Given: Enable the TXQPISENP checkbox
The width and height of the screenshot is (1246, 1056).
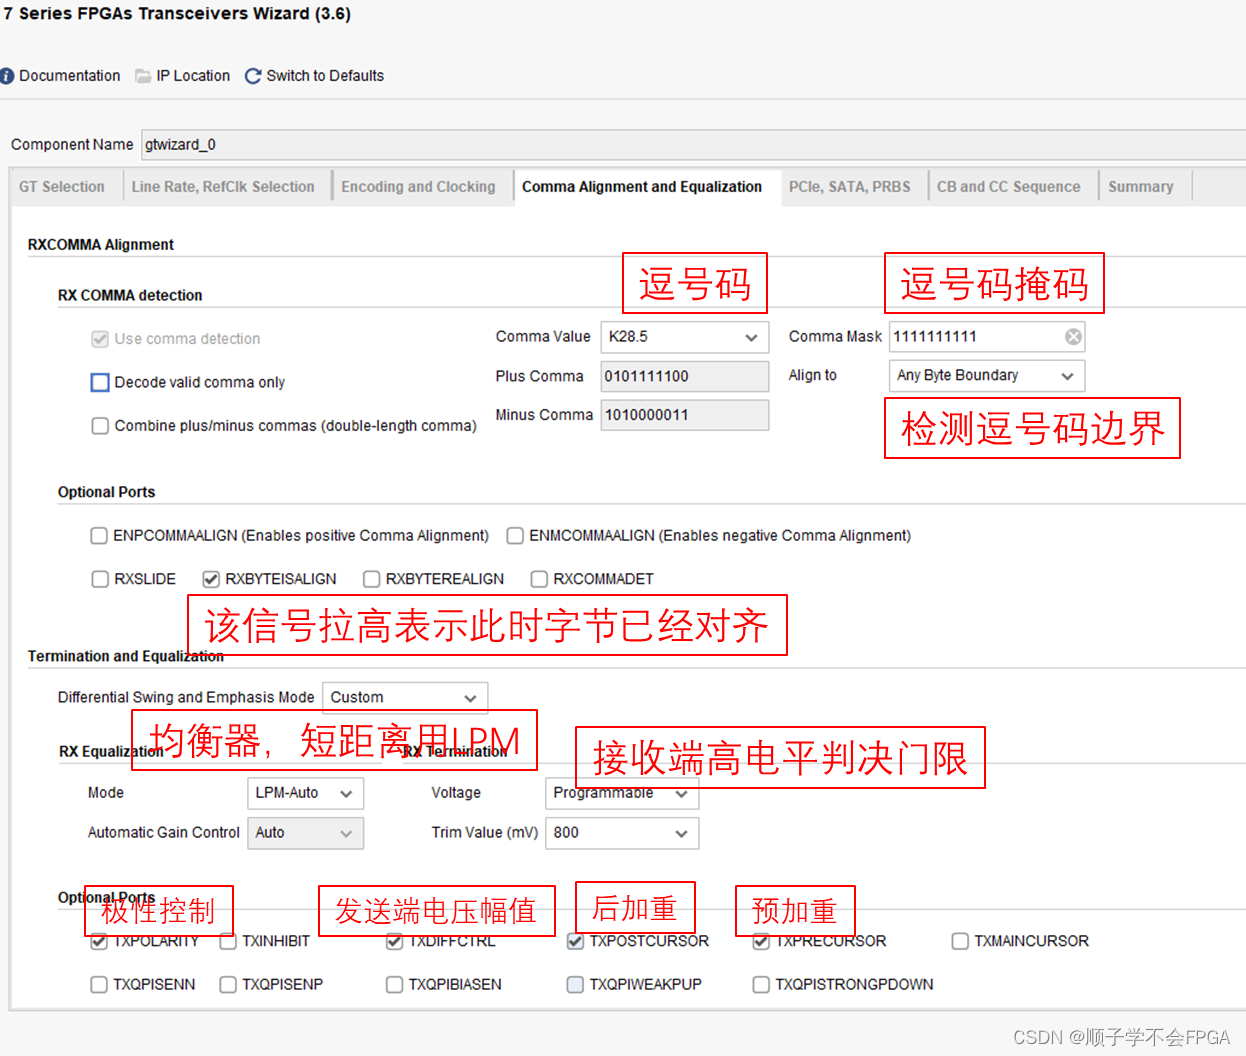Looking at the screenshot, I should (228, 985).
